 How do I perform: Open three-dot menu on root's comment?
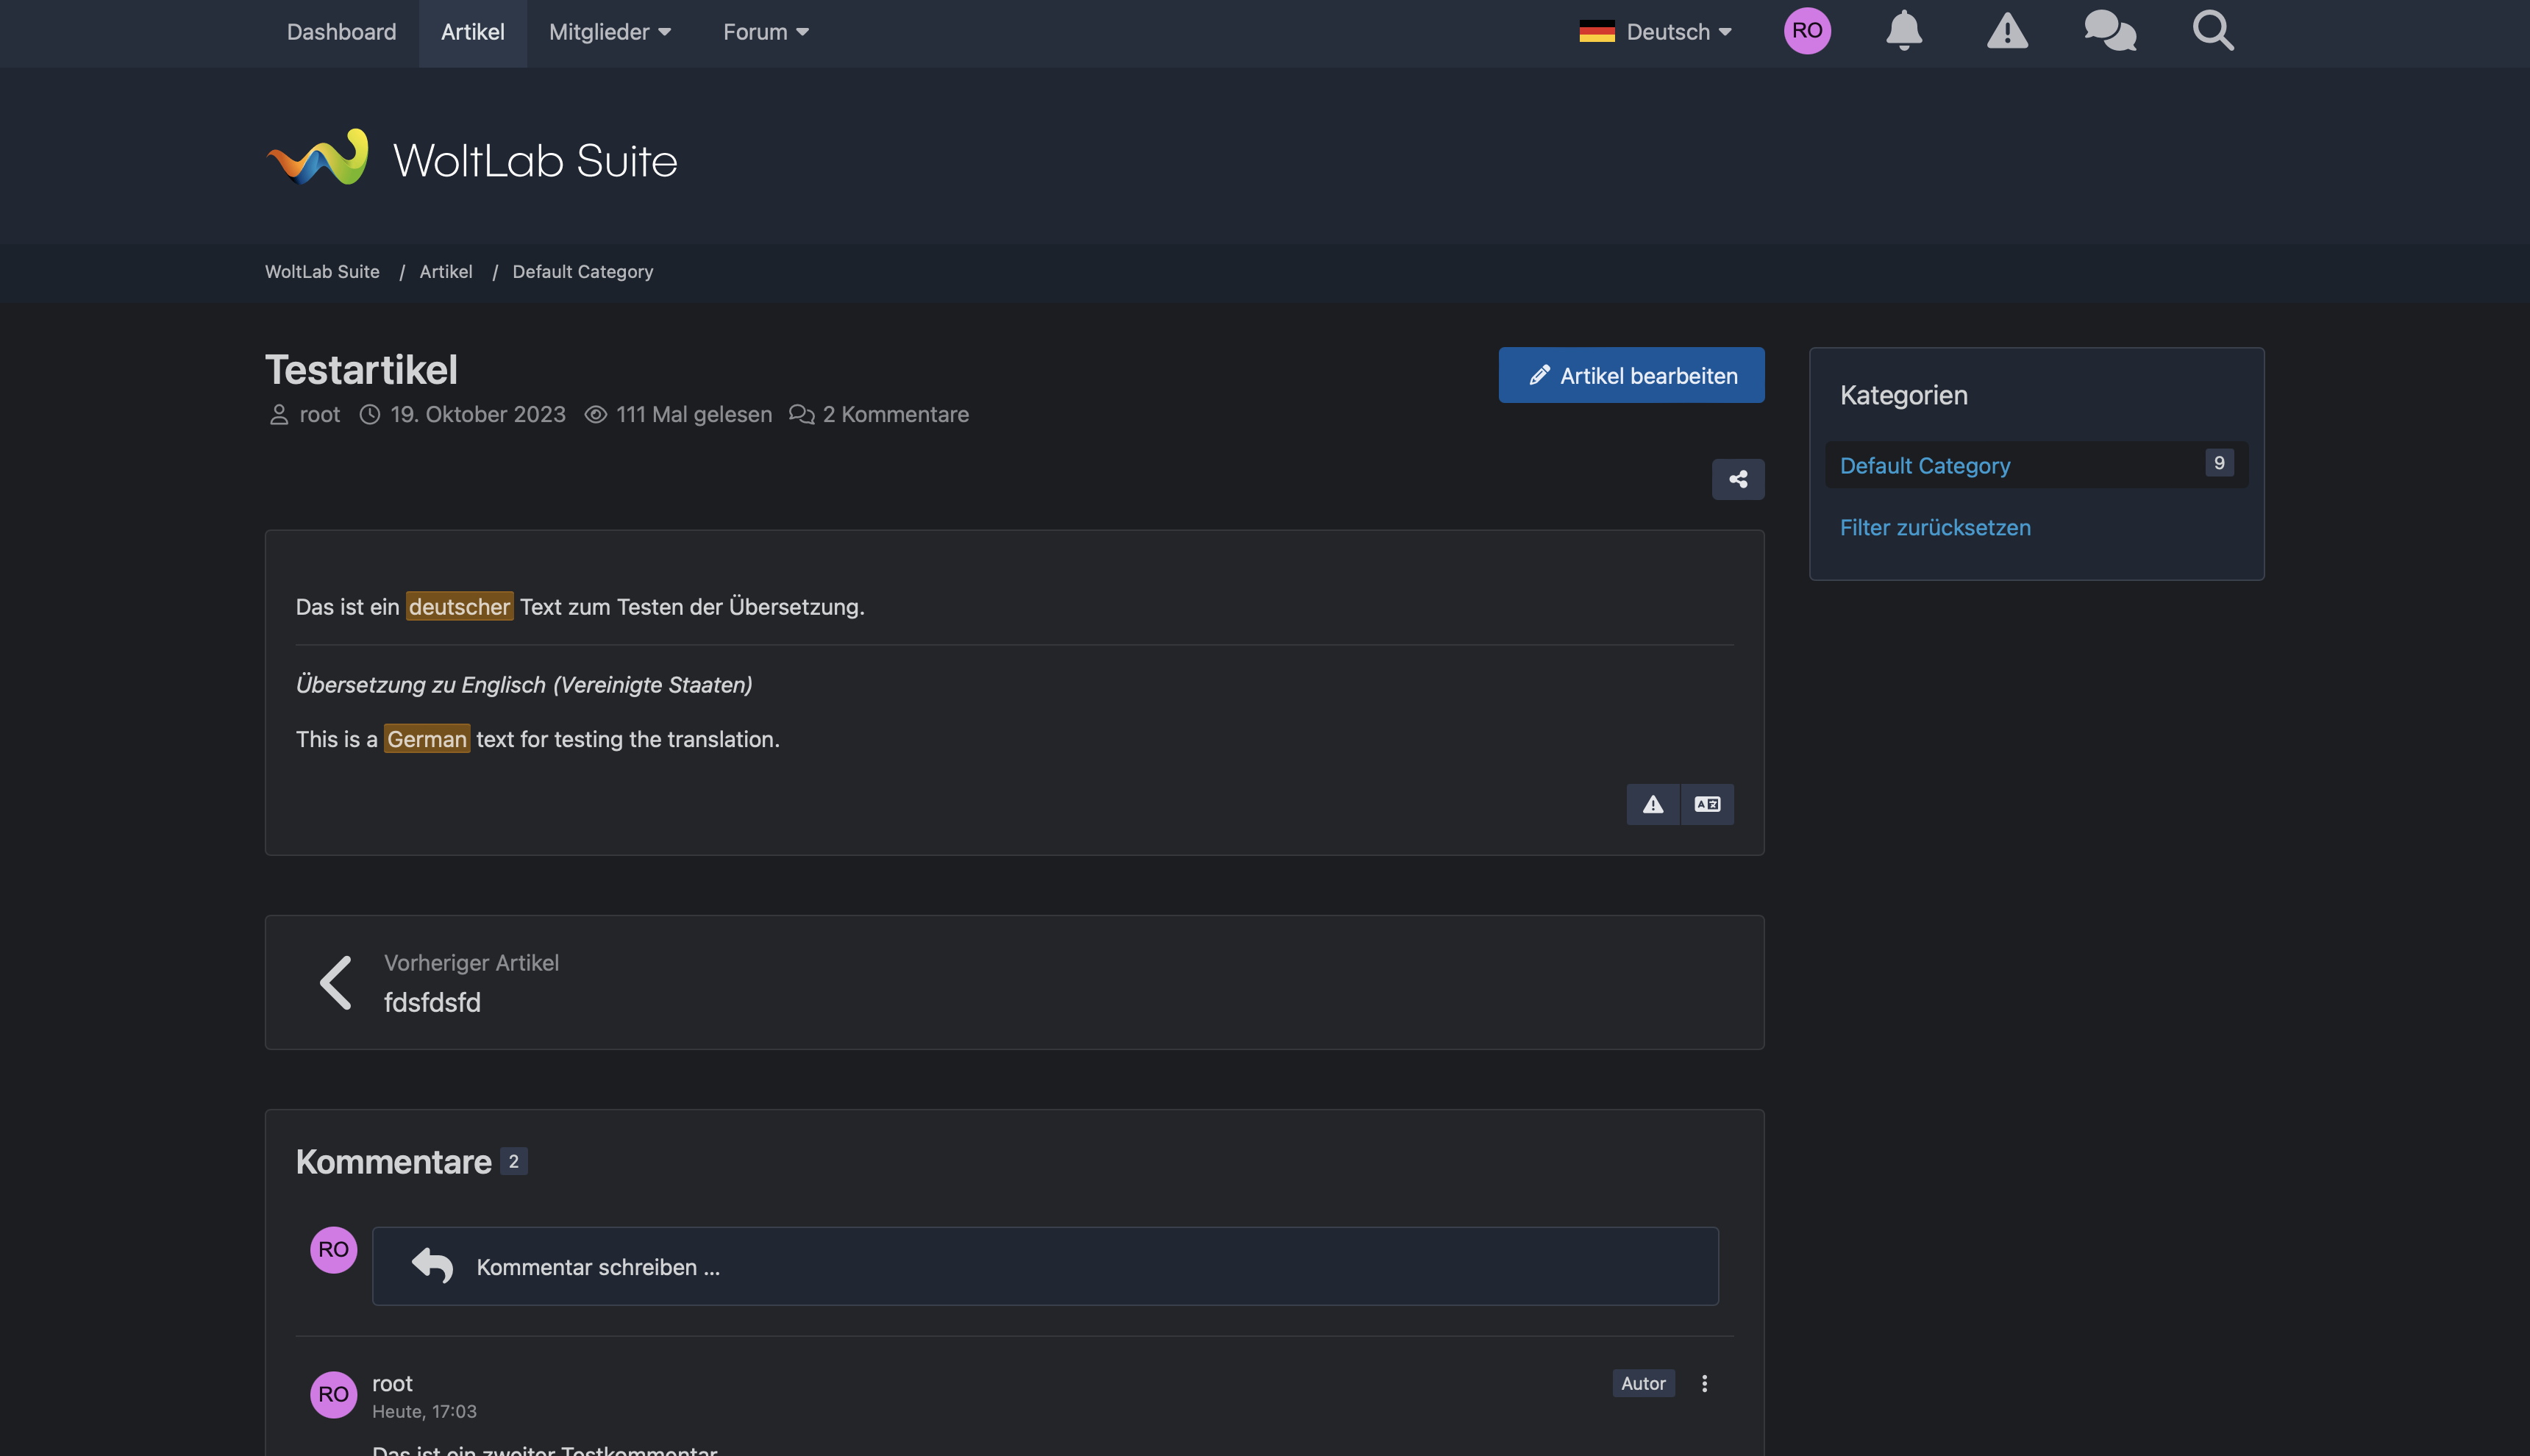(x=1705, y=1383)
